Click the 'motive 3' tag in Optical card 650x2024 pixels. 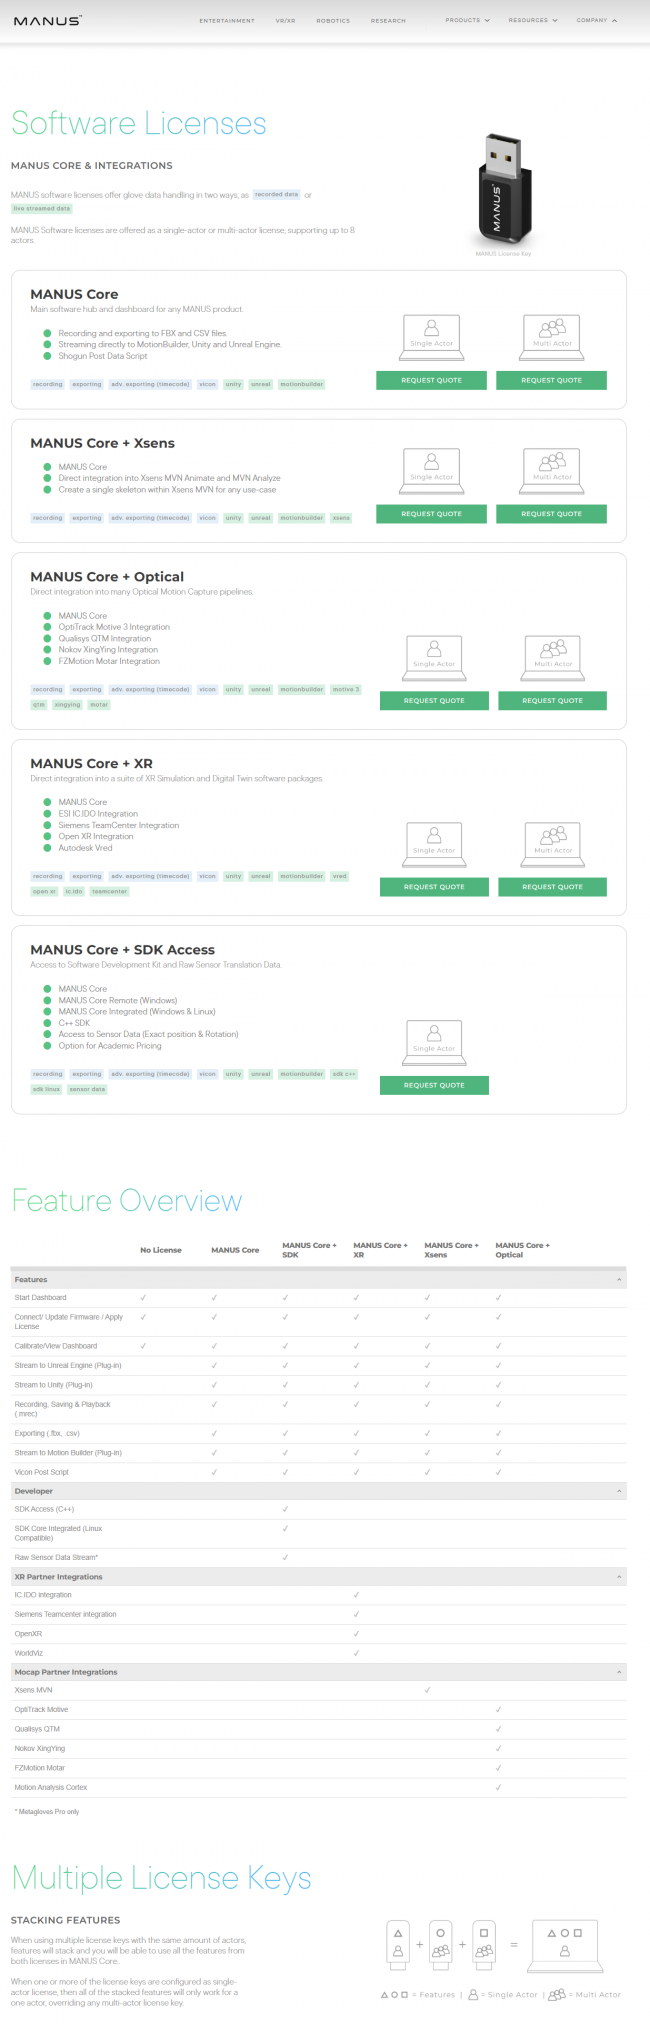(x=345, y=690)
